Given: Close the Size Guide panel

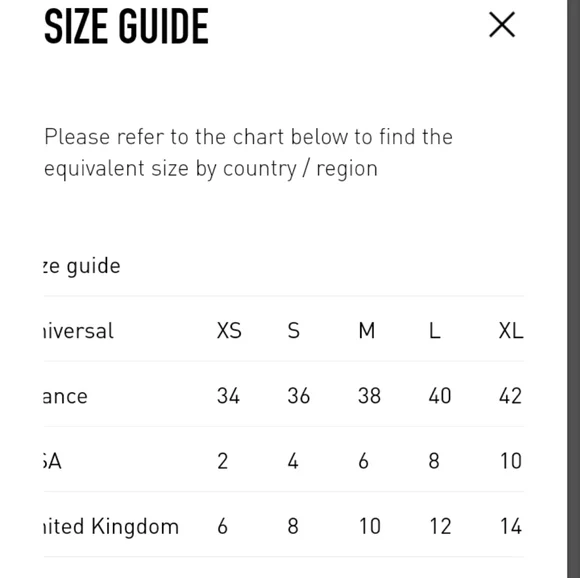Looking at the screenshot, I should coord(502,25).
